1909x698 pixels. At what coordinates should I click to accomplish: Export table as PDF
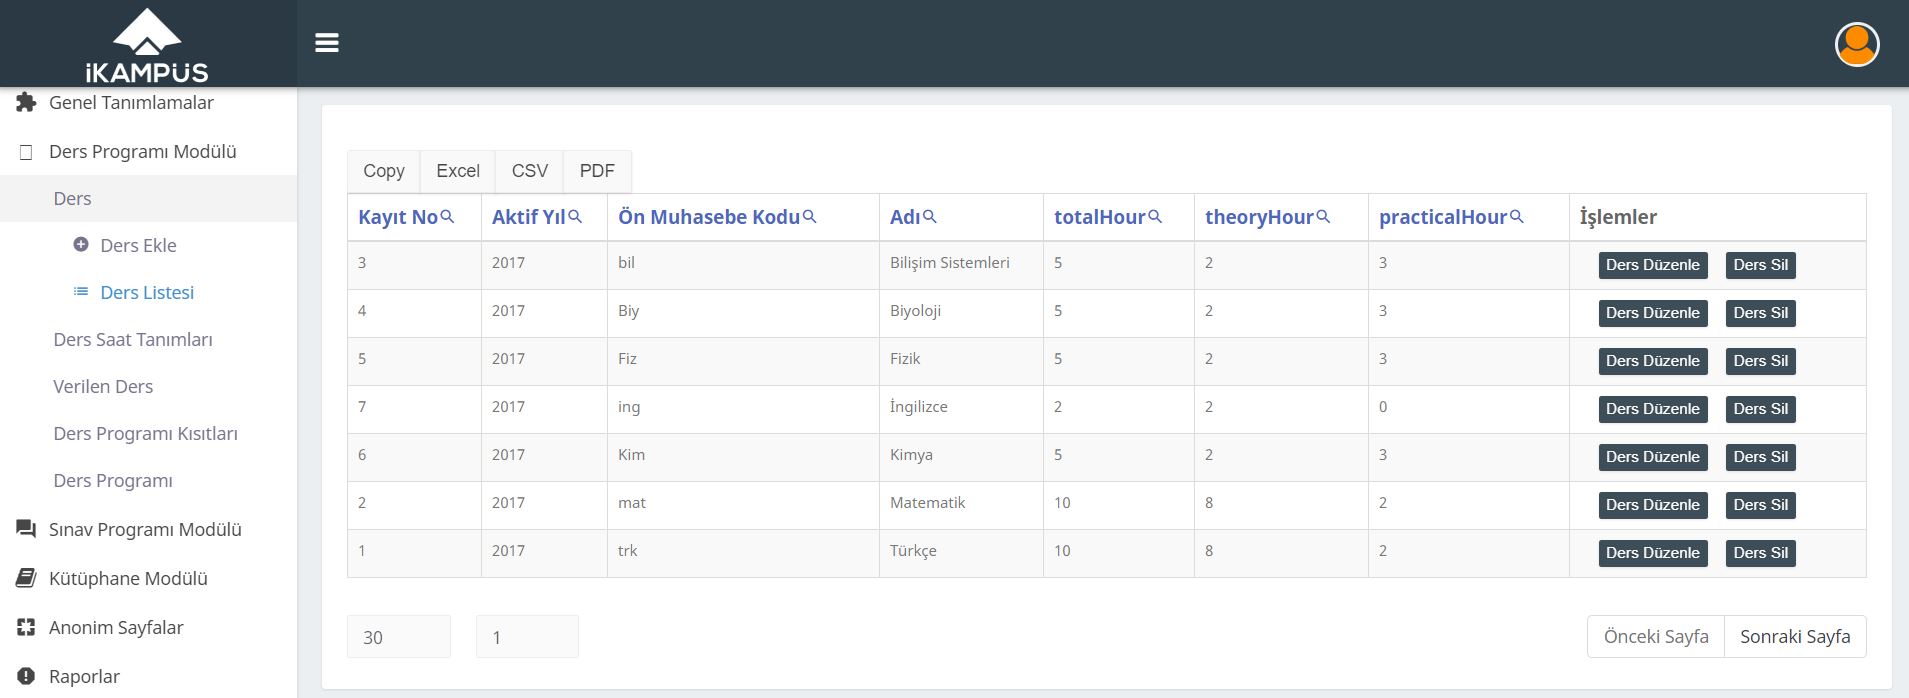coord(597,171)
